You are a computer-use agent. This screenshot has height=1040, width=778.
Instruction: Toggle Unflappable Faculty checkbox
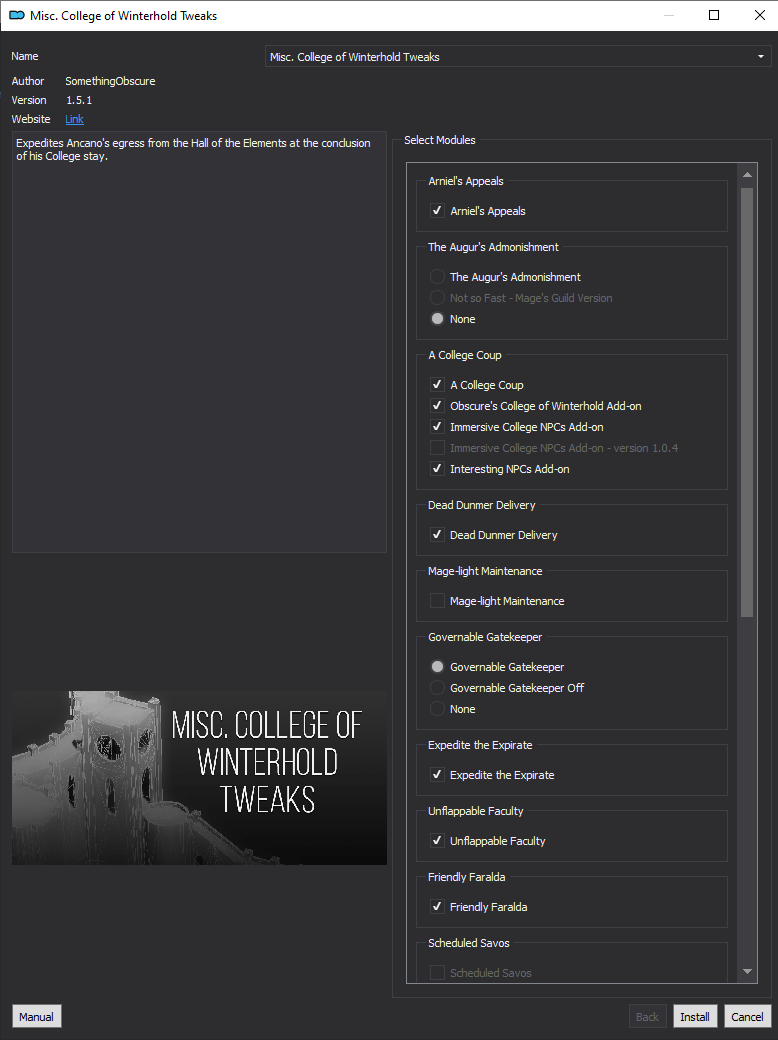pyautogui.click(x=437, y=840)
